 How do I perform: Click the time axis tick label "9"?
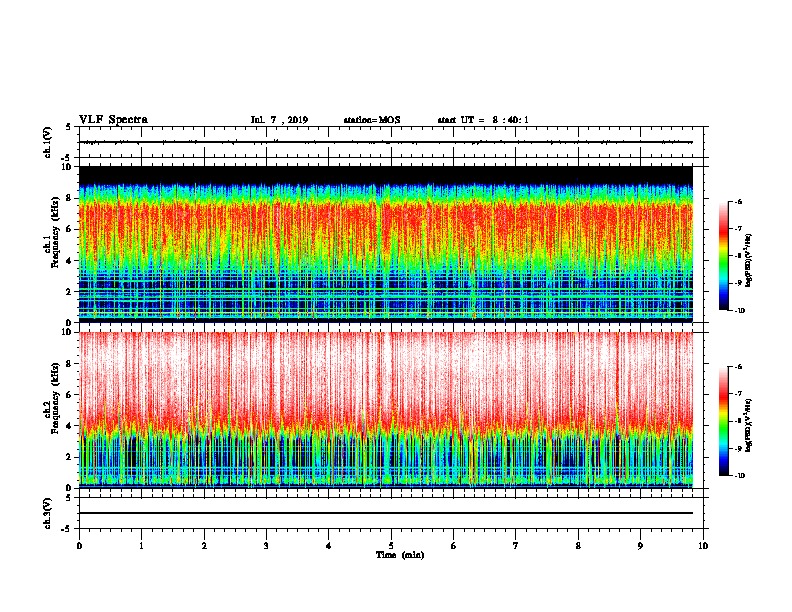[640, 546]
